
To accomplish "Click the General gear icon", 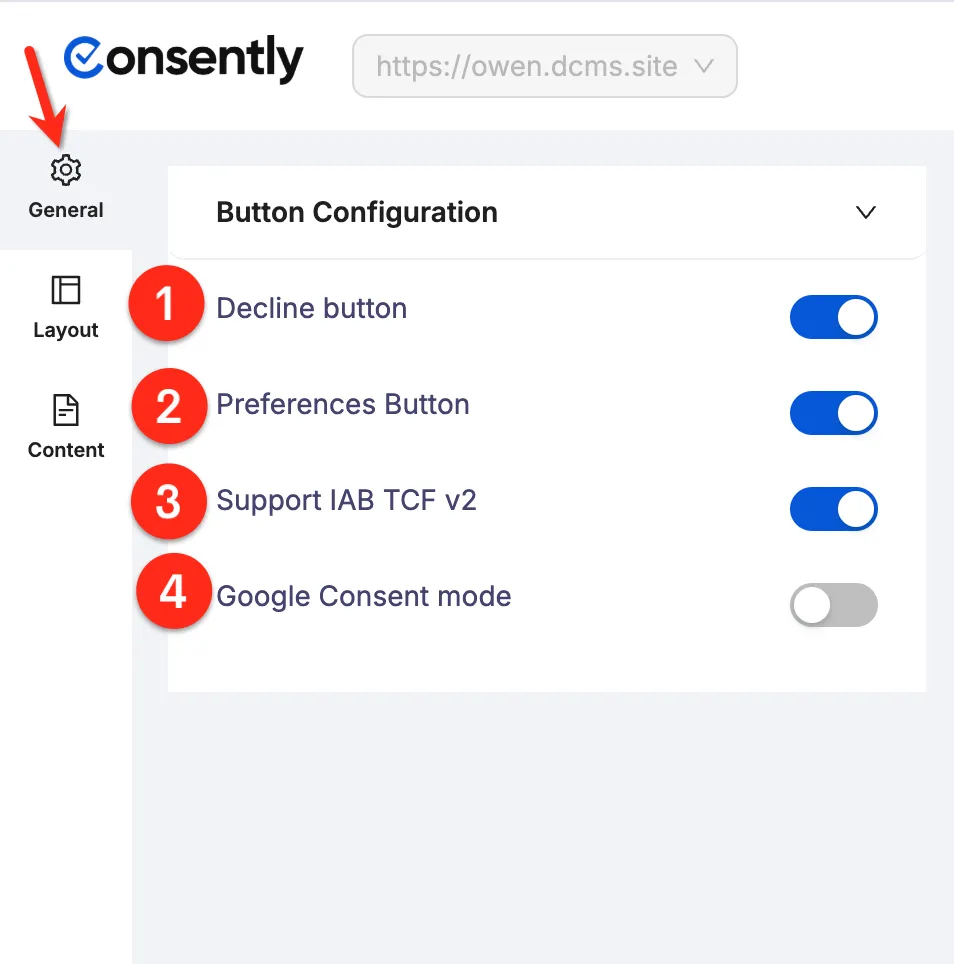I will [66, 170].
